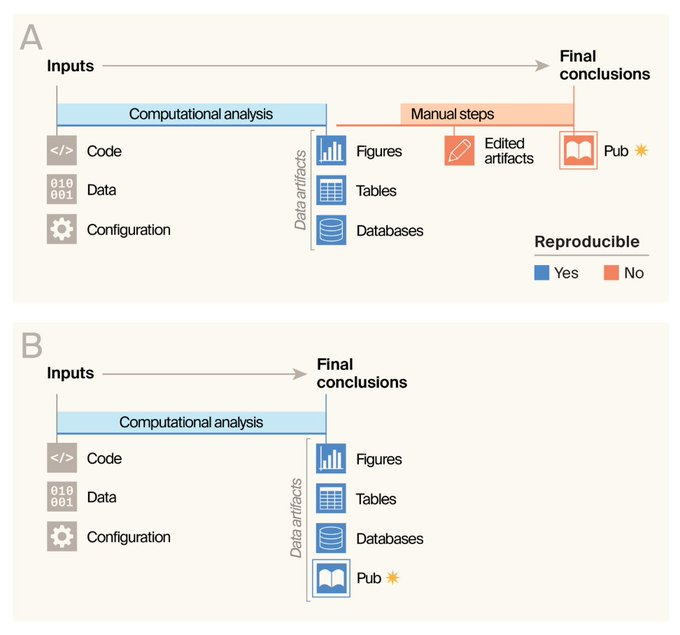680x635 pixels.
Task: Click the blue Yes legend swatch
Action: click(x=541, y=272)
